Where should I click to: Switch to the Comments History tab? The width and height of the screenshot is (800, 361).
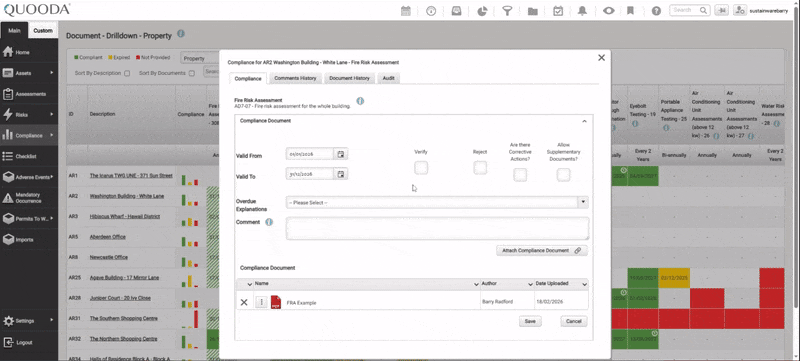point(295,79)
